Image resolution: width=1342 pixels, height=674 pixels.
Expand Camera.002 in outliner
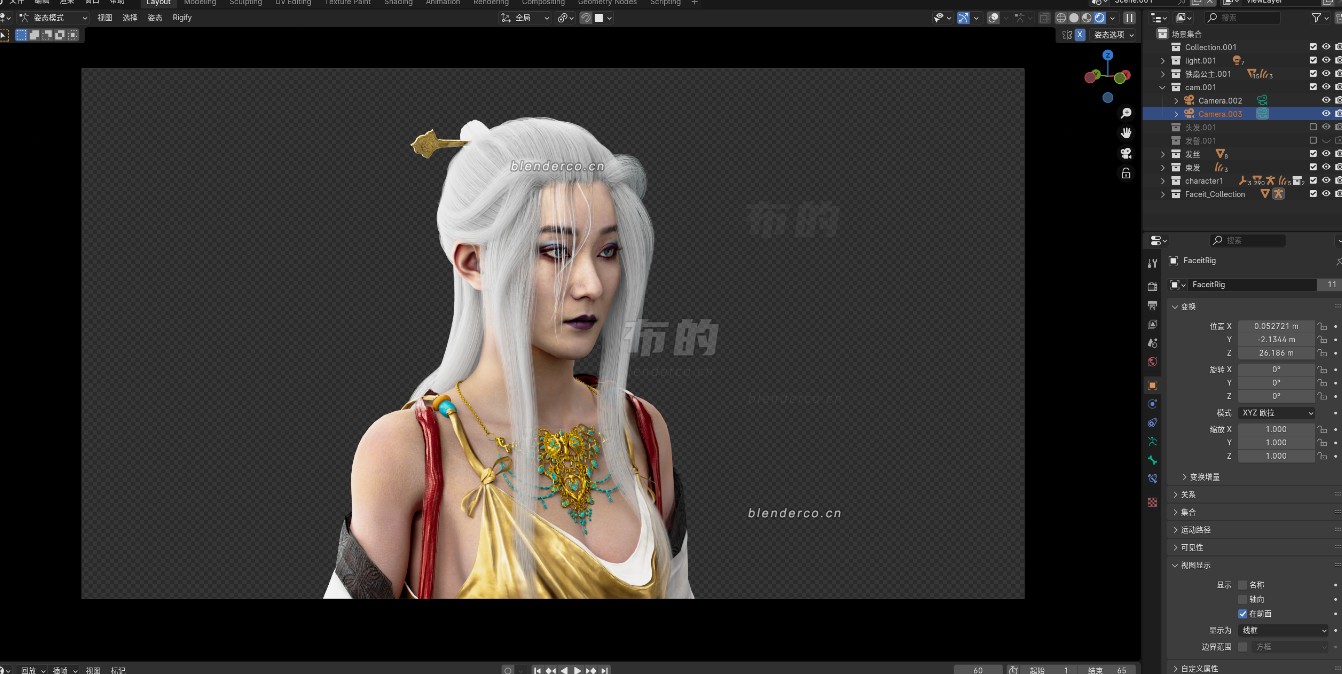click(1176, 101)
